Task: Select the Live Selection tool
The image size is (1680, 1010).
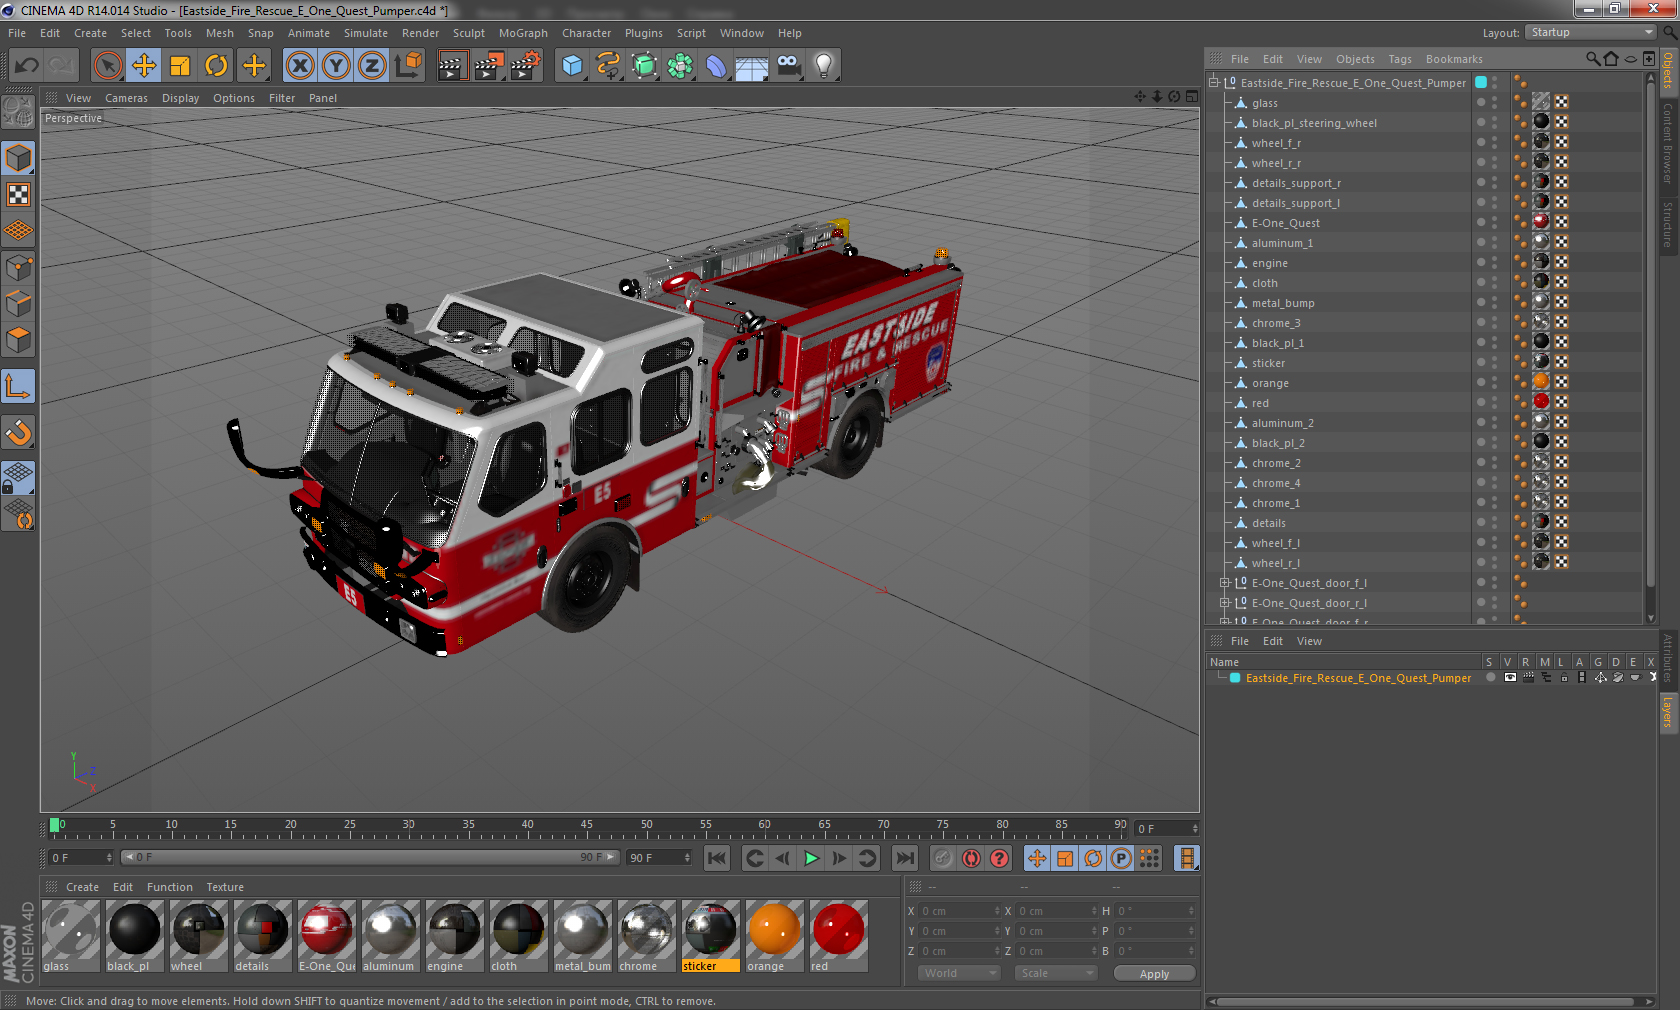Action: [x=108, y=66]
